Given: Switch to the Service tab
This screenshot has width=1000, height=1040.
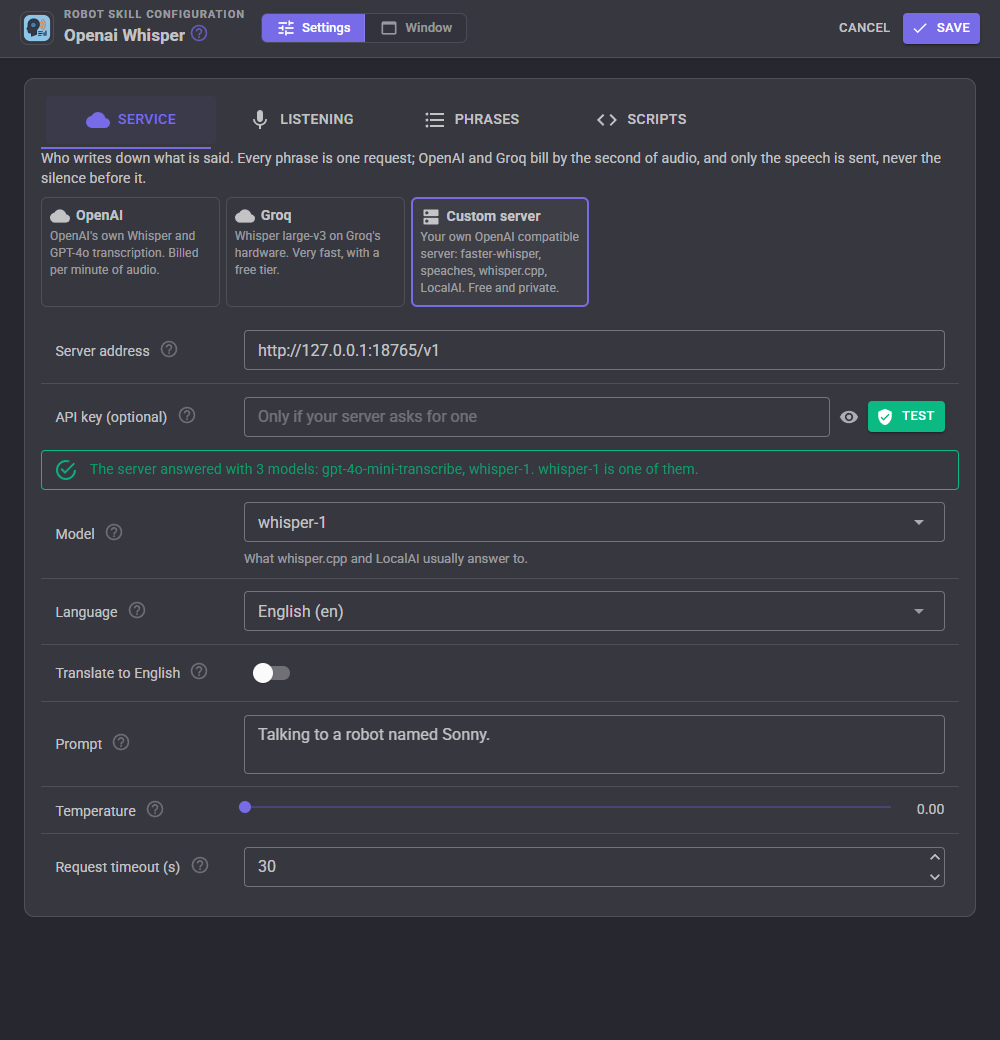Looking at the screenshot, I should tap(131, 120).
